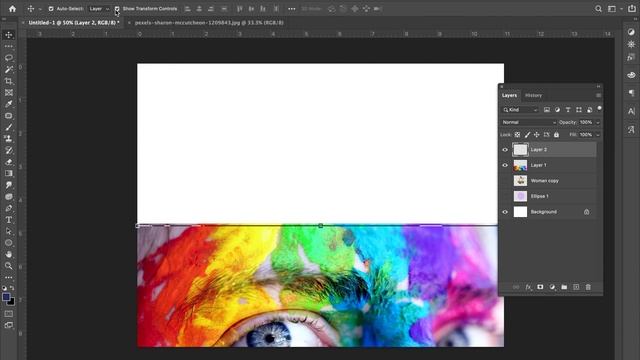The image size is (640, 360).
Task: Select the Eyedropper tool
Action: point(9,104)
